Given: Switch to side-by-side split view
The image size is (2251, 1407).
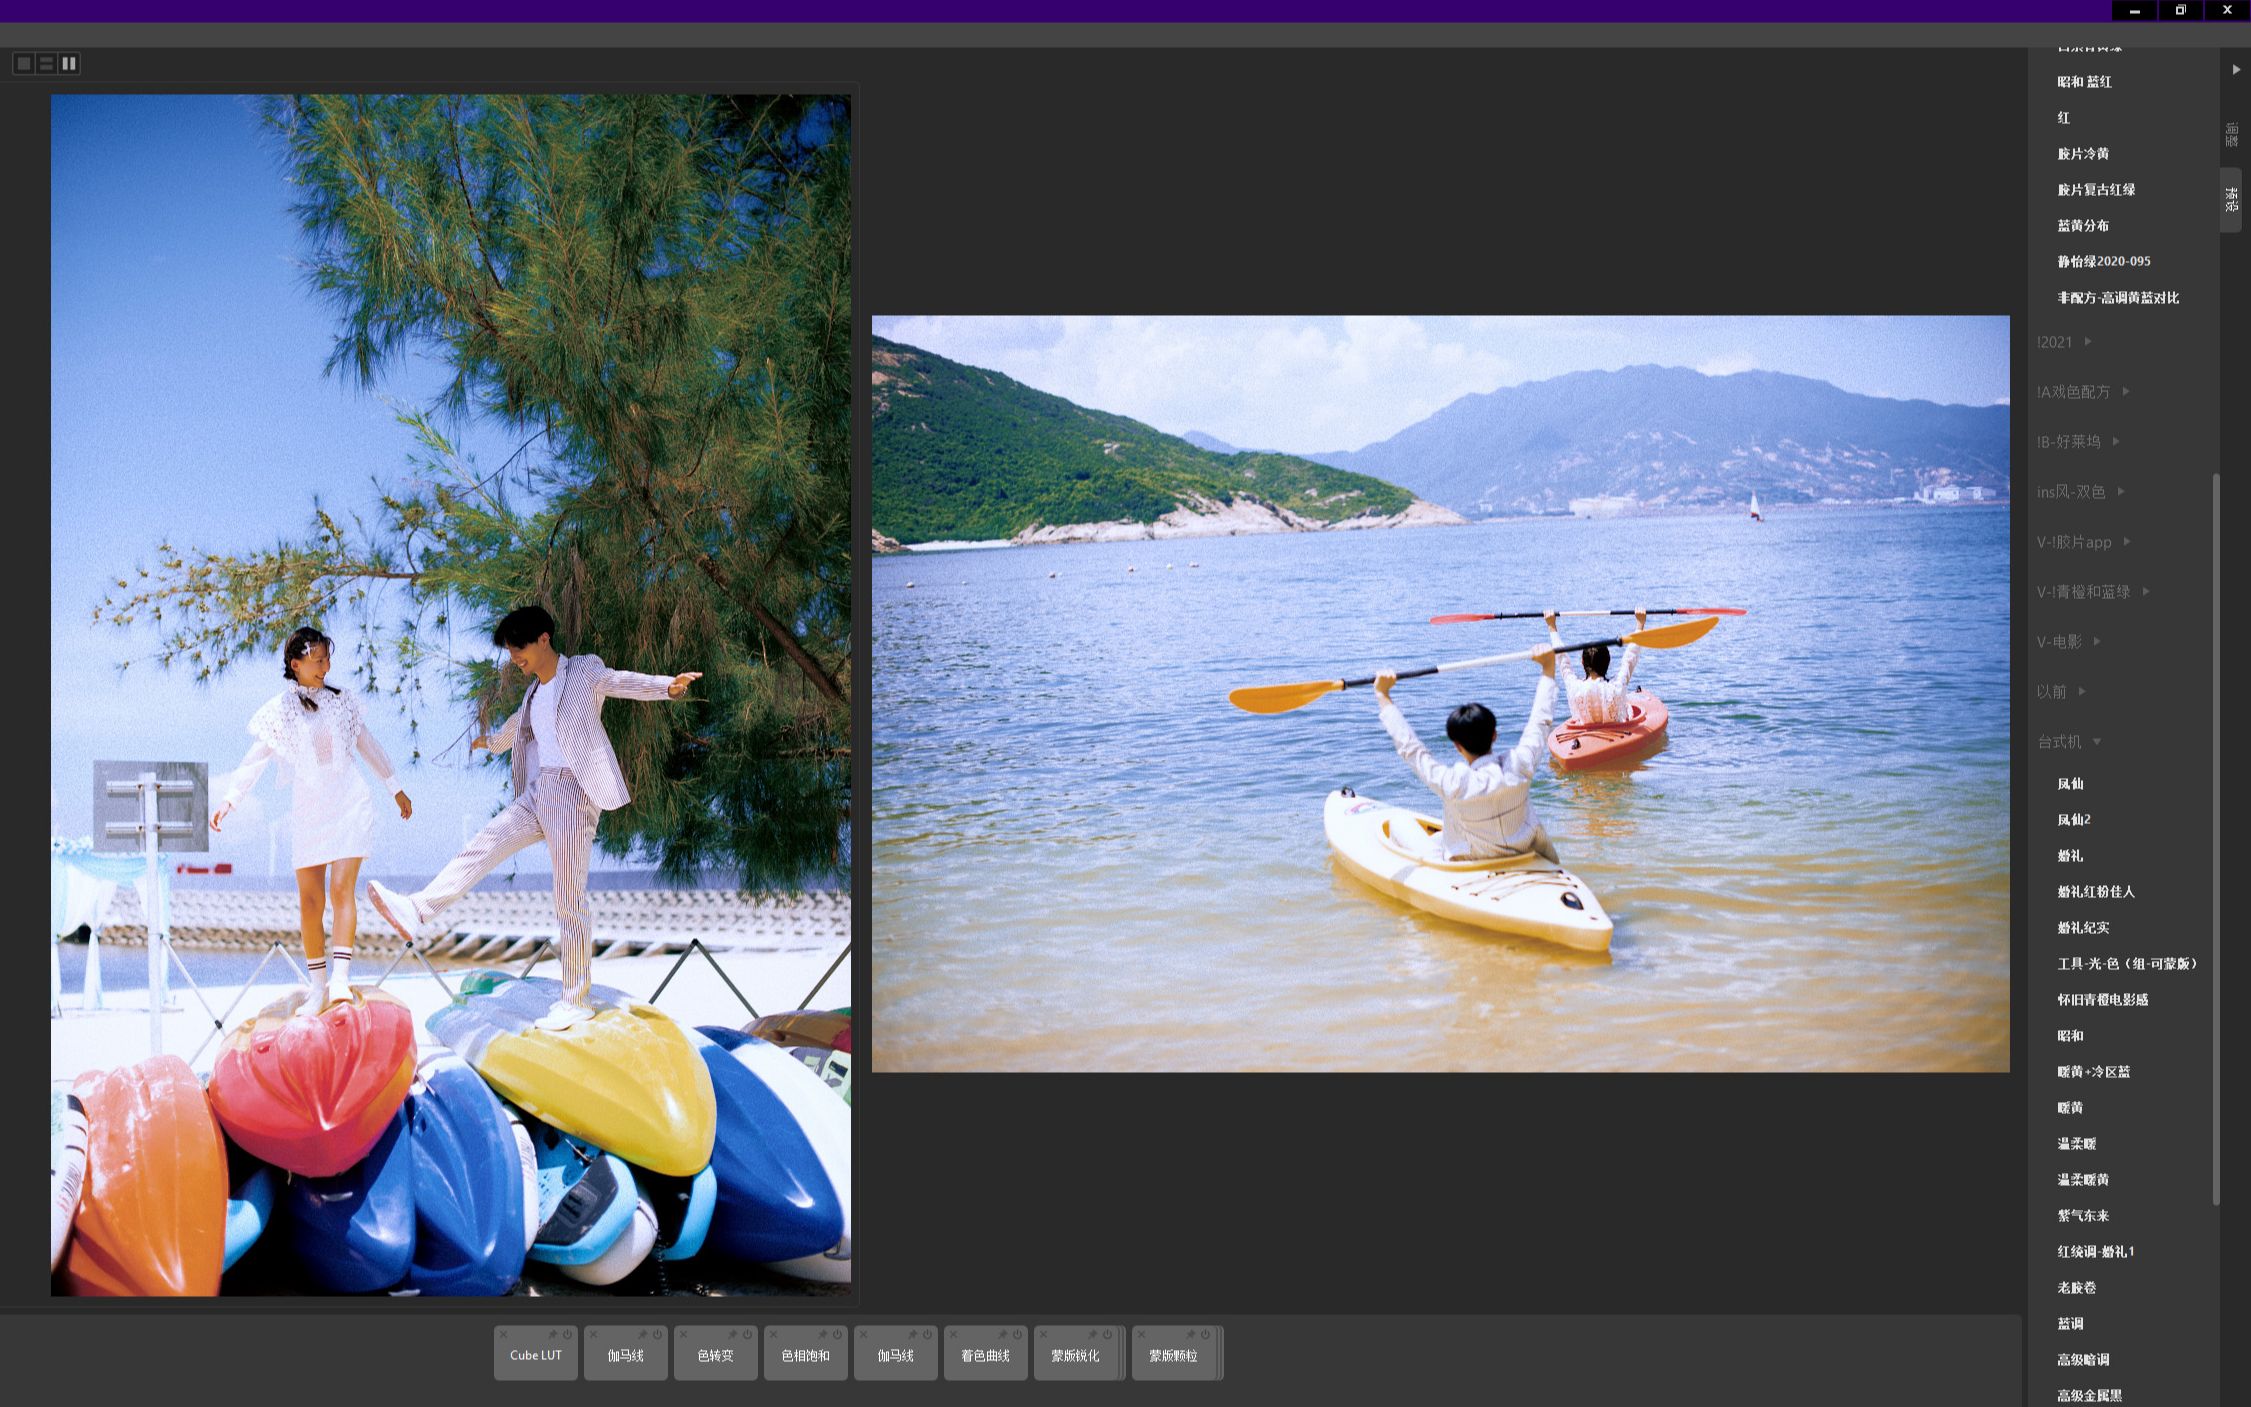Looking at the screenshot, I should pyautogui.click(x=68, y=63).
